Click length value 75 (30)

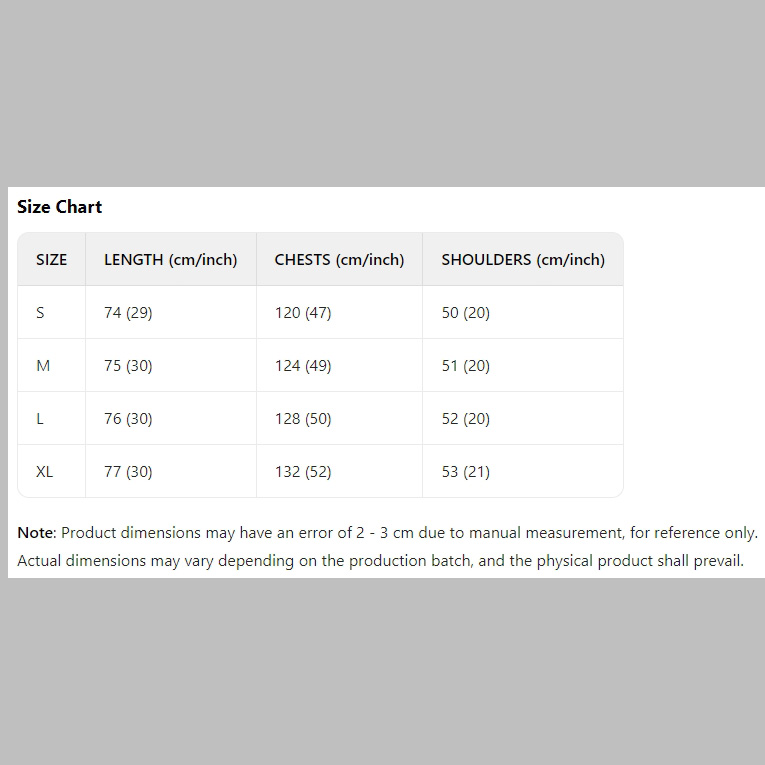point(128,366)
